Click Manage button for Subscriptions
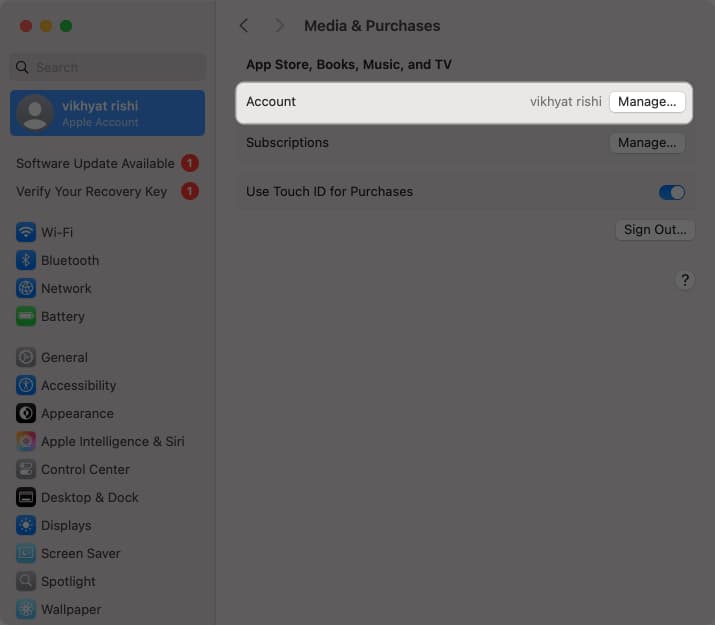 click(x=647, y=143)
